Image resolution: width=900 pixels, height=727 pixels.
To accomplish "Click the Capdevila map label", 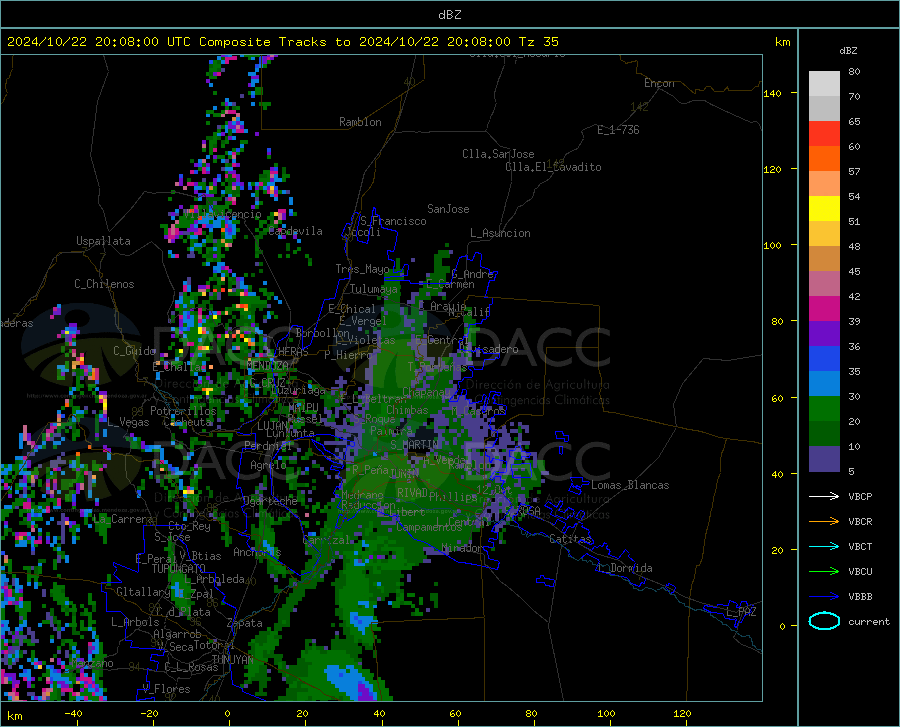I will click(296, 231).
